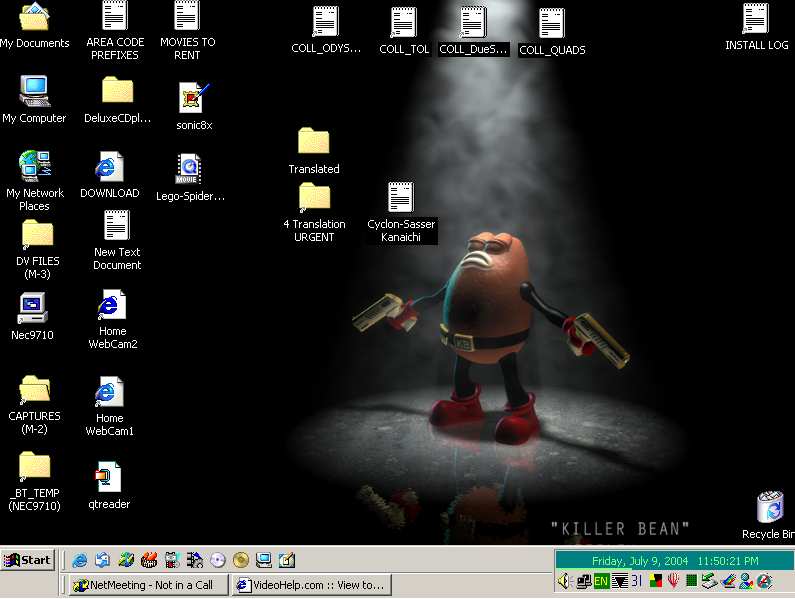Click the second Quick Launch icon, with blue arrows

(103, 560)
